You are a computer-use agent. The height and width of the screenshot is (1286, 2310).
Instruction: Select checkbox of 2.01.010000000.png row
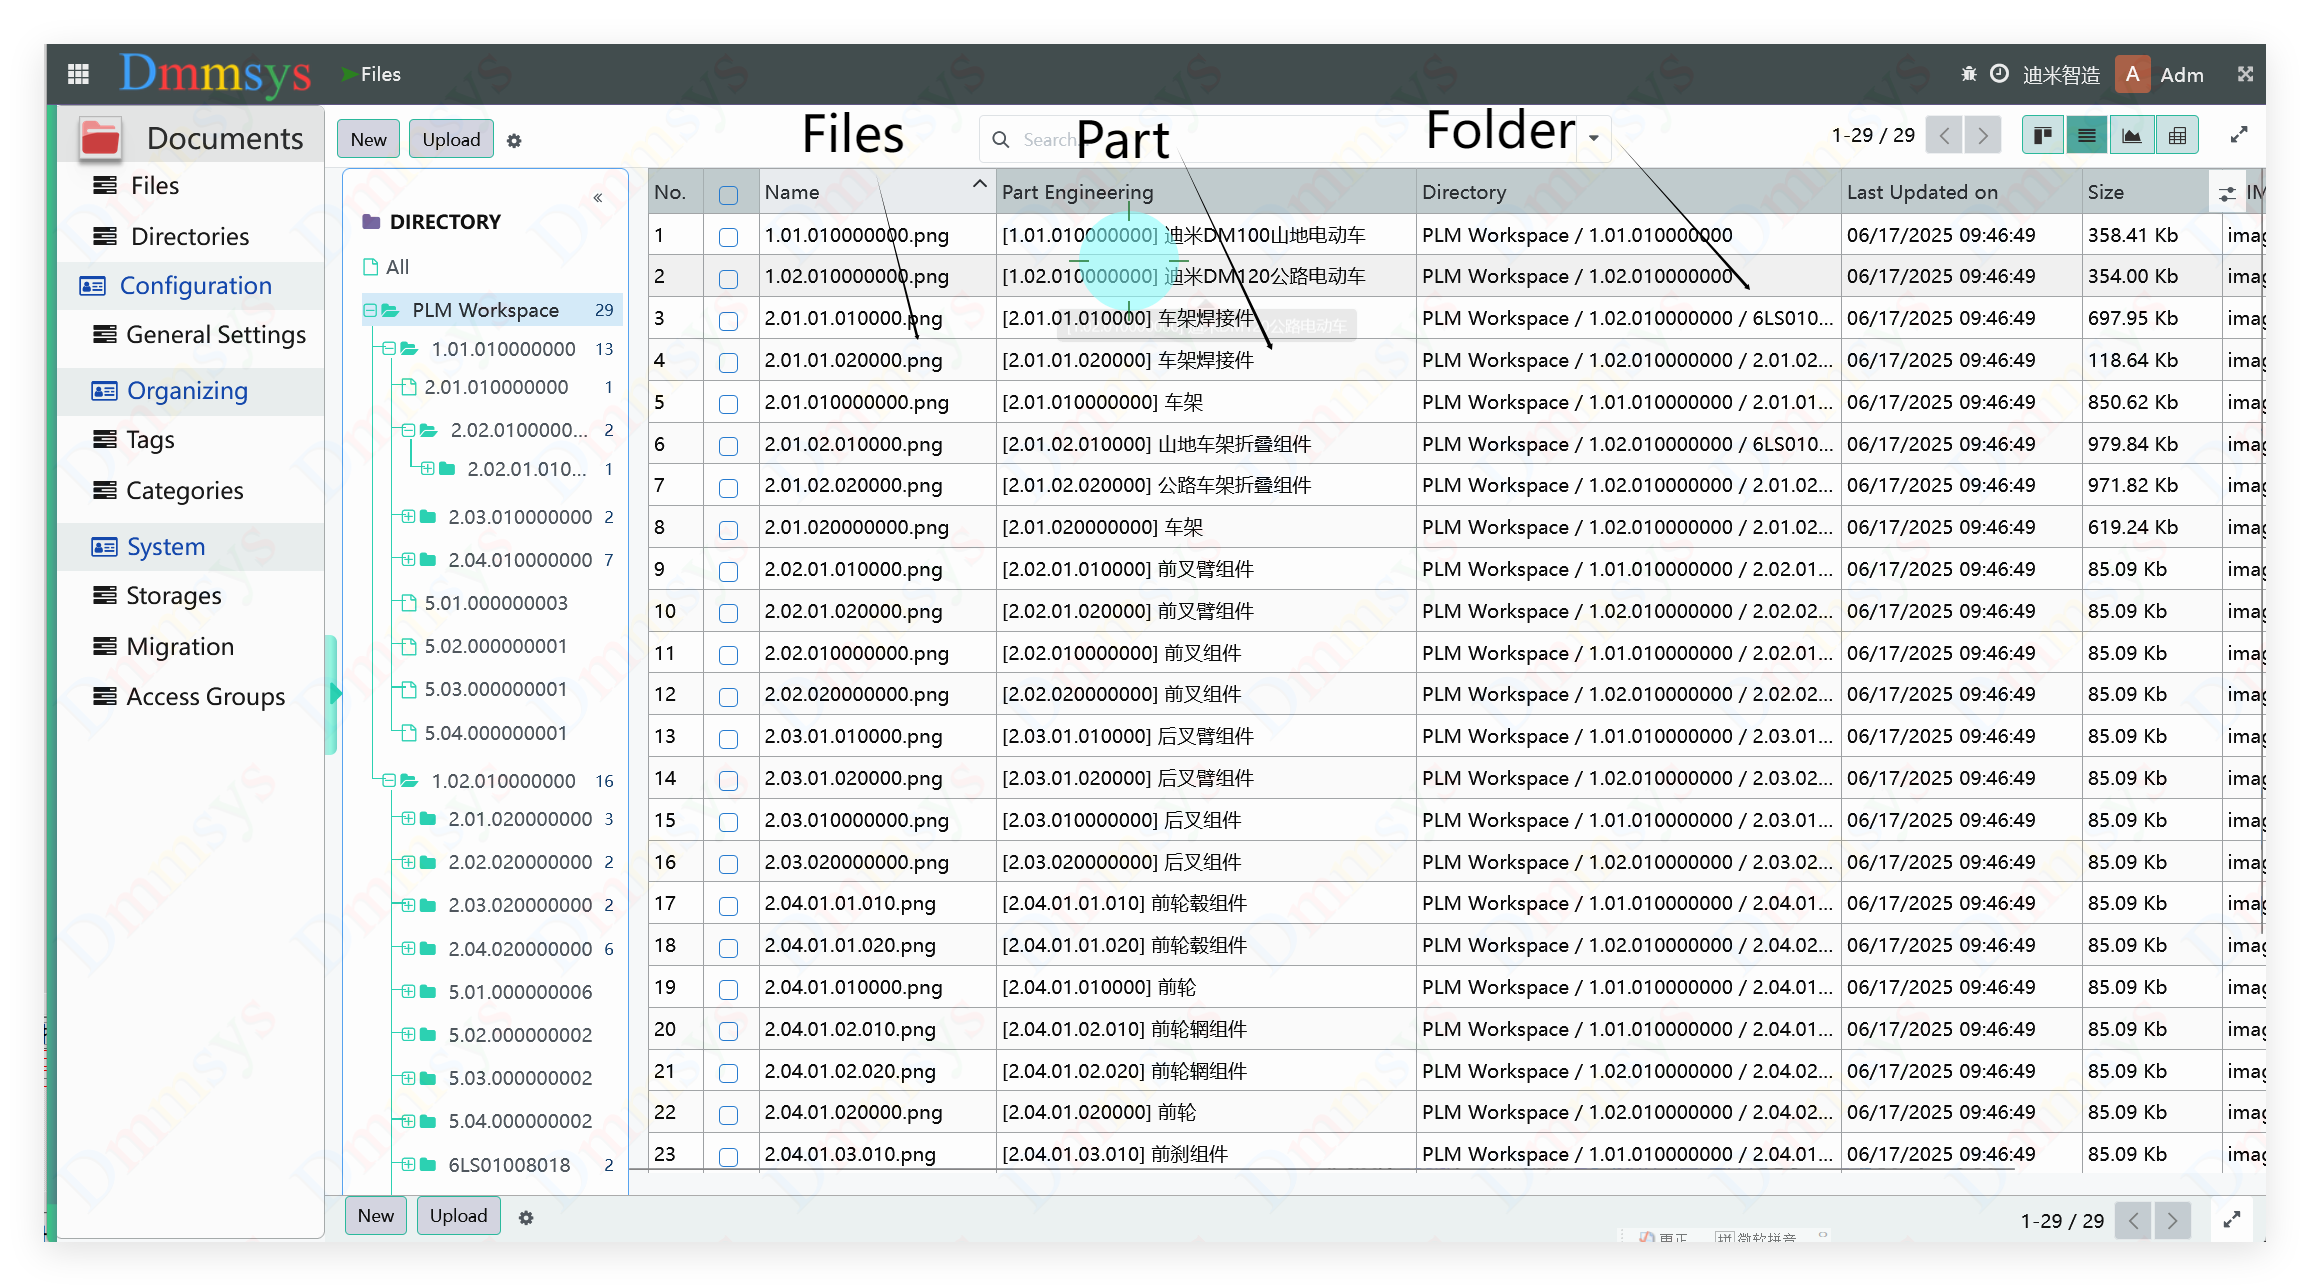pyautogui.click(x=728, y=404)
